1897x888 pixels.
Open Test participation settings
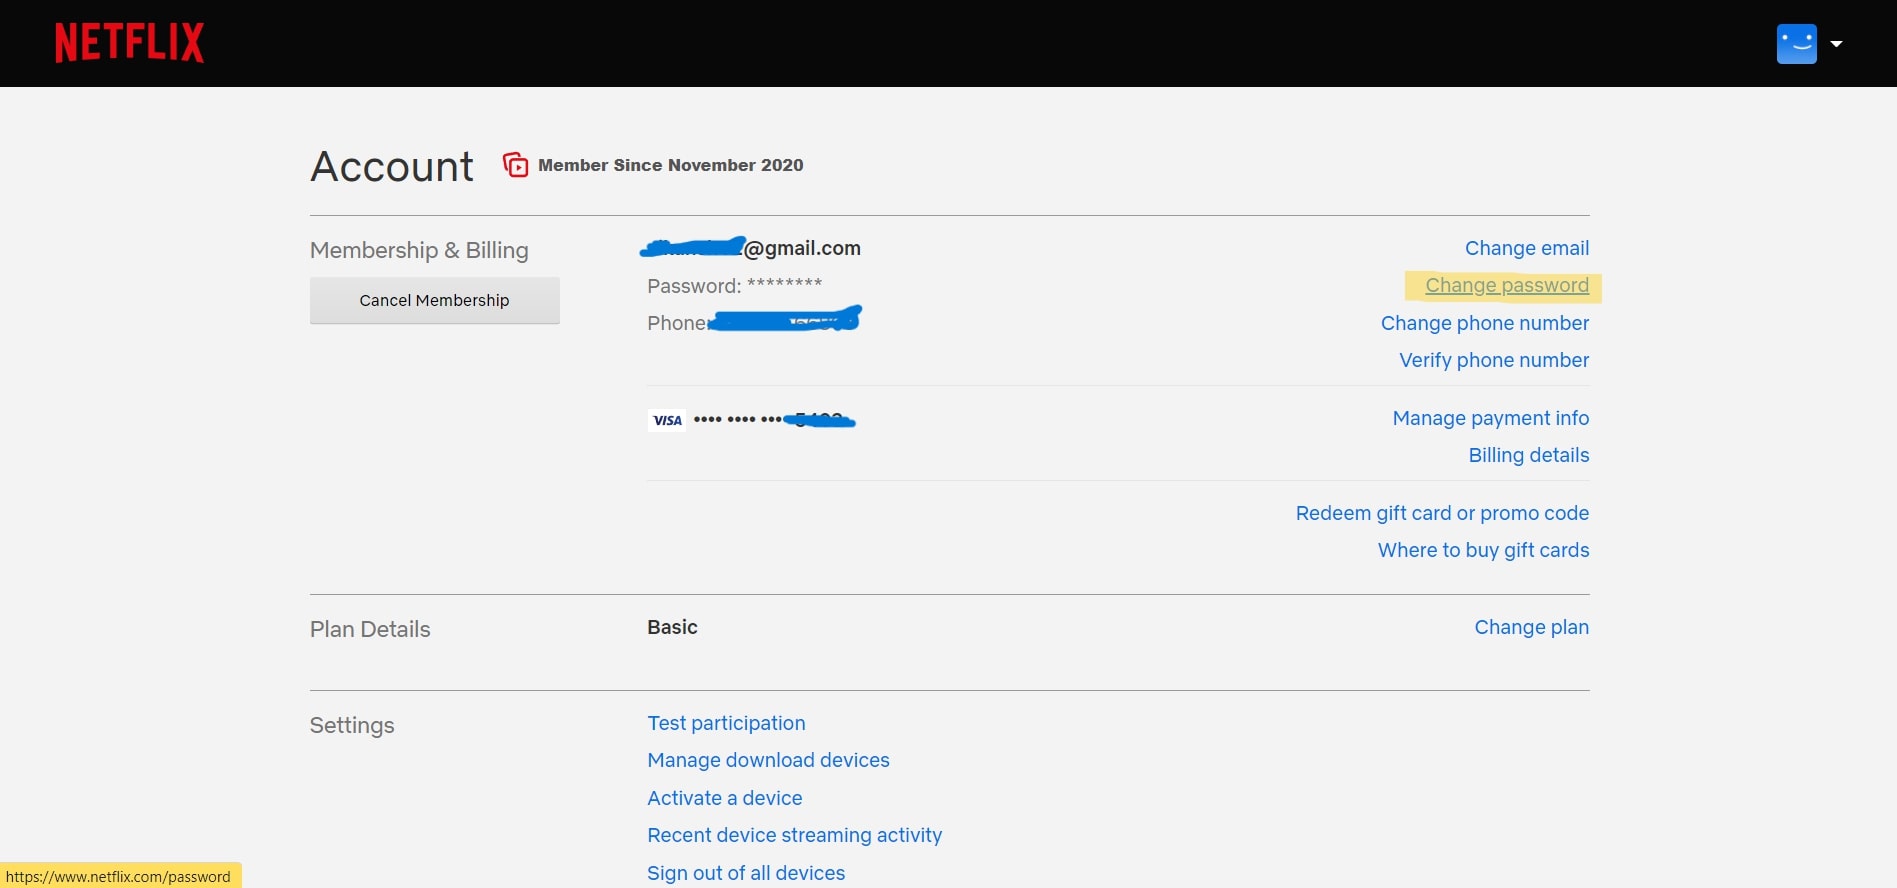[726, 723]
